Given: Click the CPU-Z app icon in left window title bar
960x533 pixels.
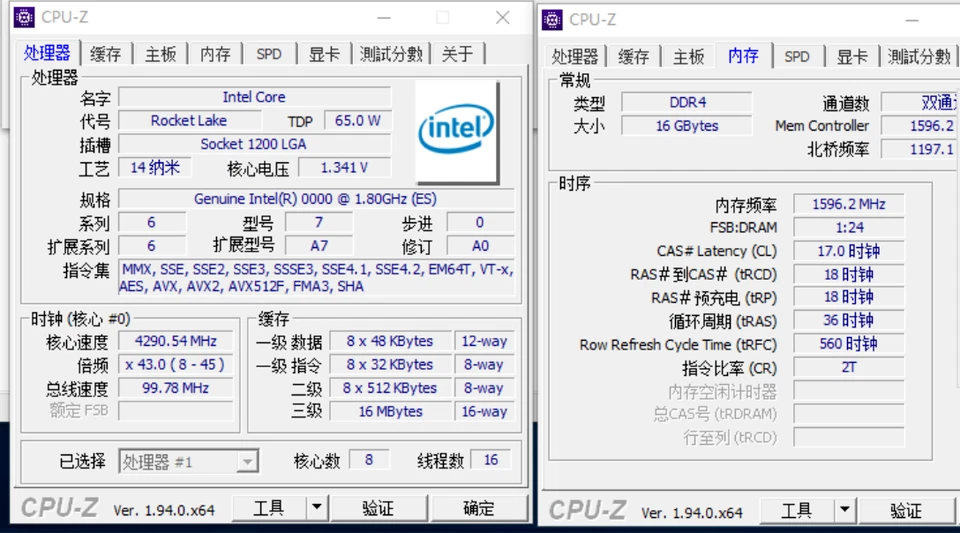Looking at the screenshot, I should coord(24,17).
